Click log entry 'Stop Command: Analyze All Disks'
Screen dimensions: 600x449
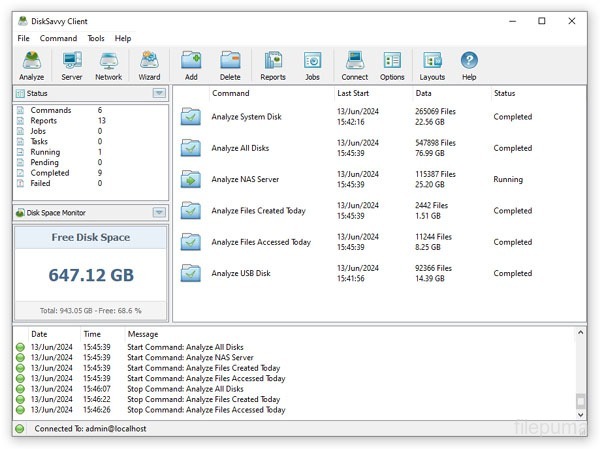pyautogui.click(x=185, y=389)
